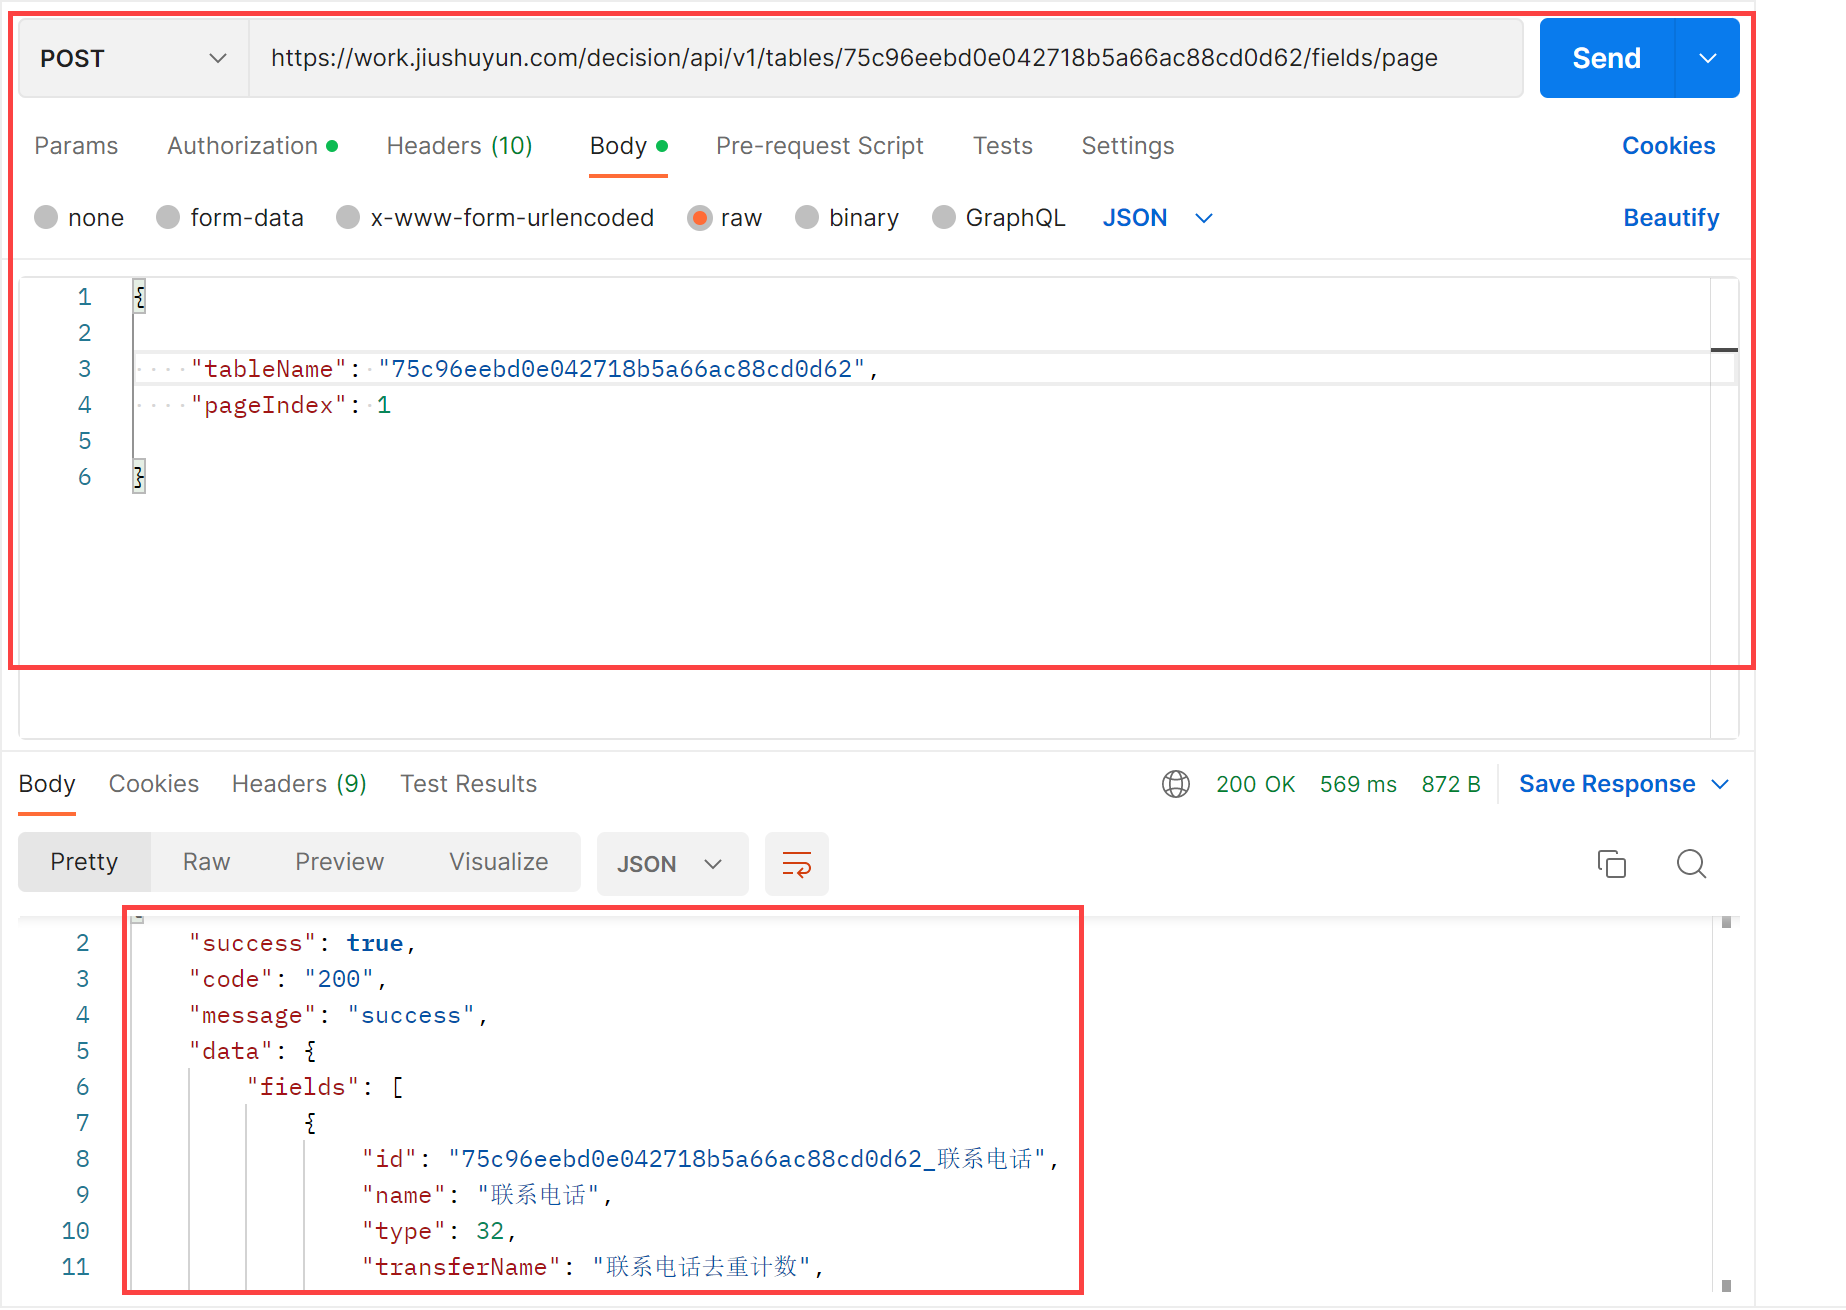The width and height of the screenshot is (1846, 1310).
Task: Click the copy response icon
Action: pos(1611,863)
